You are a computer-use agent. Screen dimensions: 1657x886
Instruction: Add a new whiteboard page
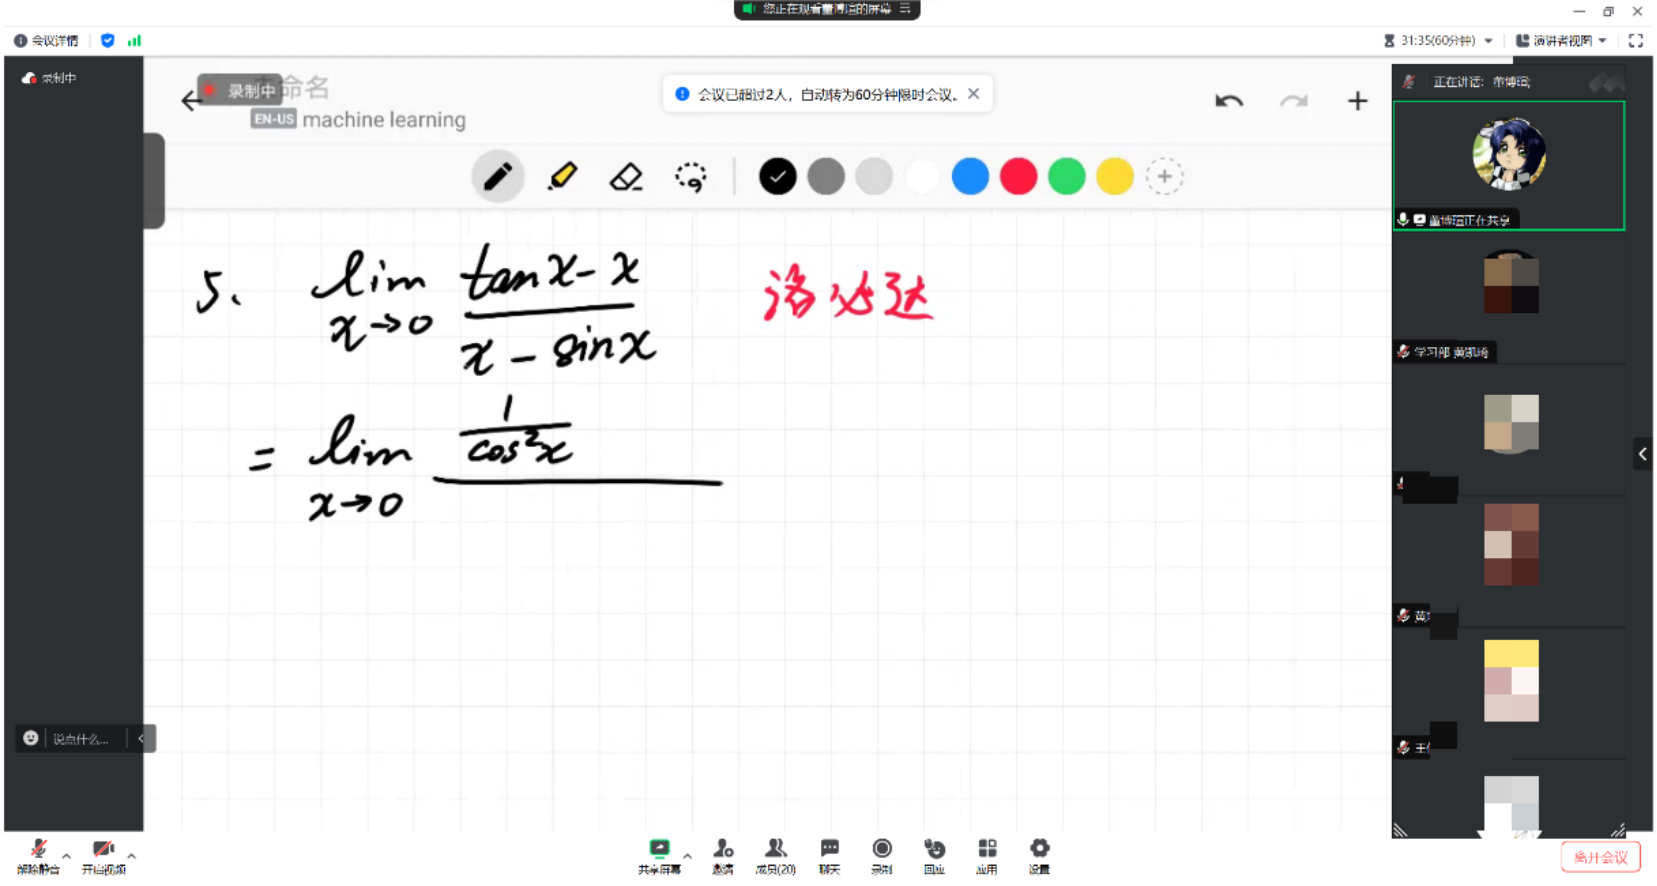(x=1357, y=101)
